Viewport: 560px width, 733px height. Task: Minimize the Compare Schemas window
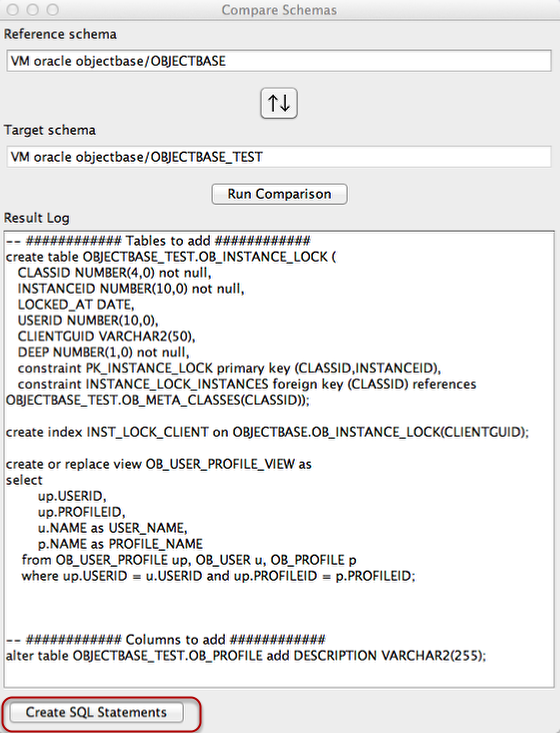tap(33, 9)
